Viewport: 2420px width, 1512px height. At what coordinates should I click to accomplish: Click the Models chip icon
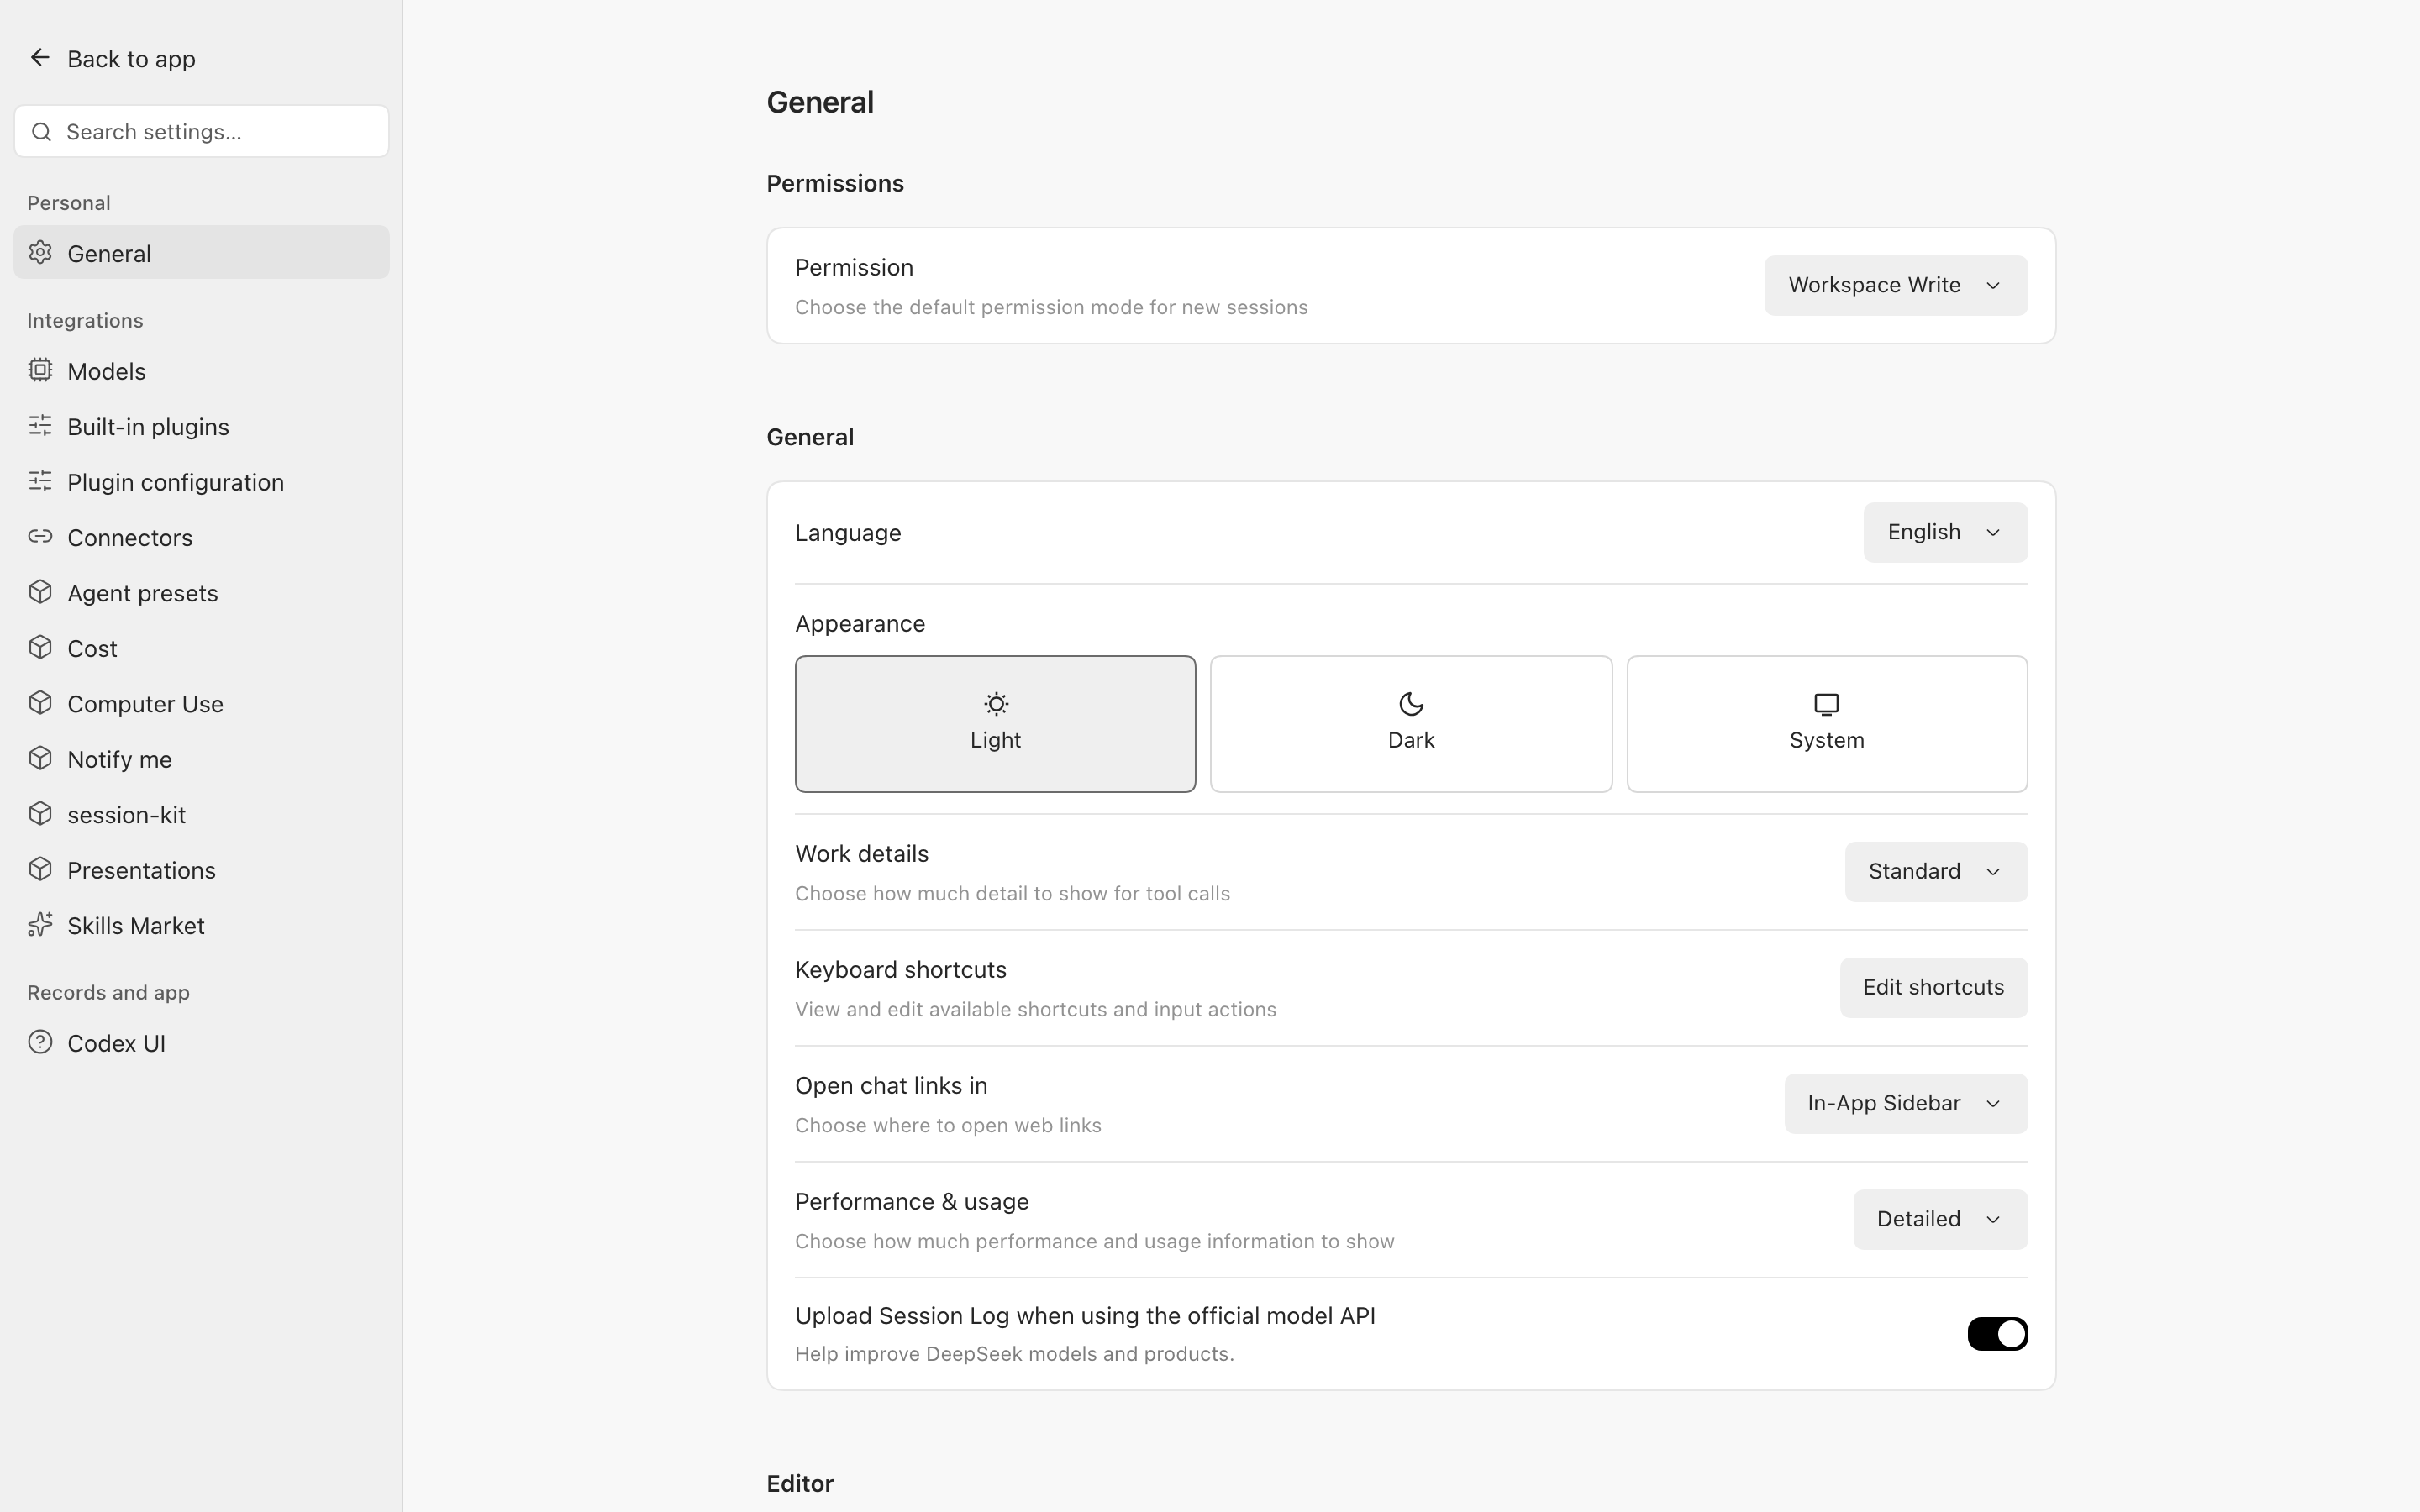(40, 371)
